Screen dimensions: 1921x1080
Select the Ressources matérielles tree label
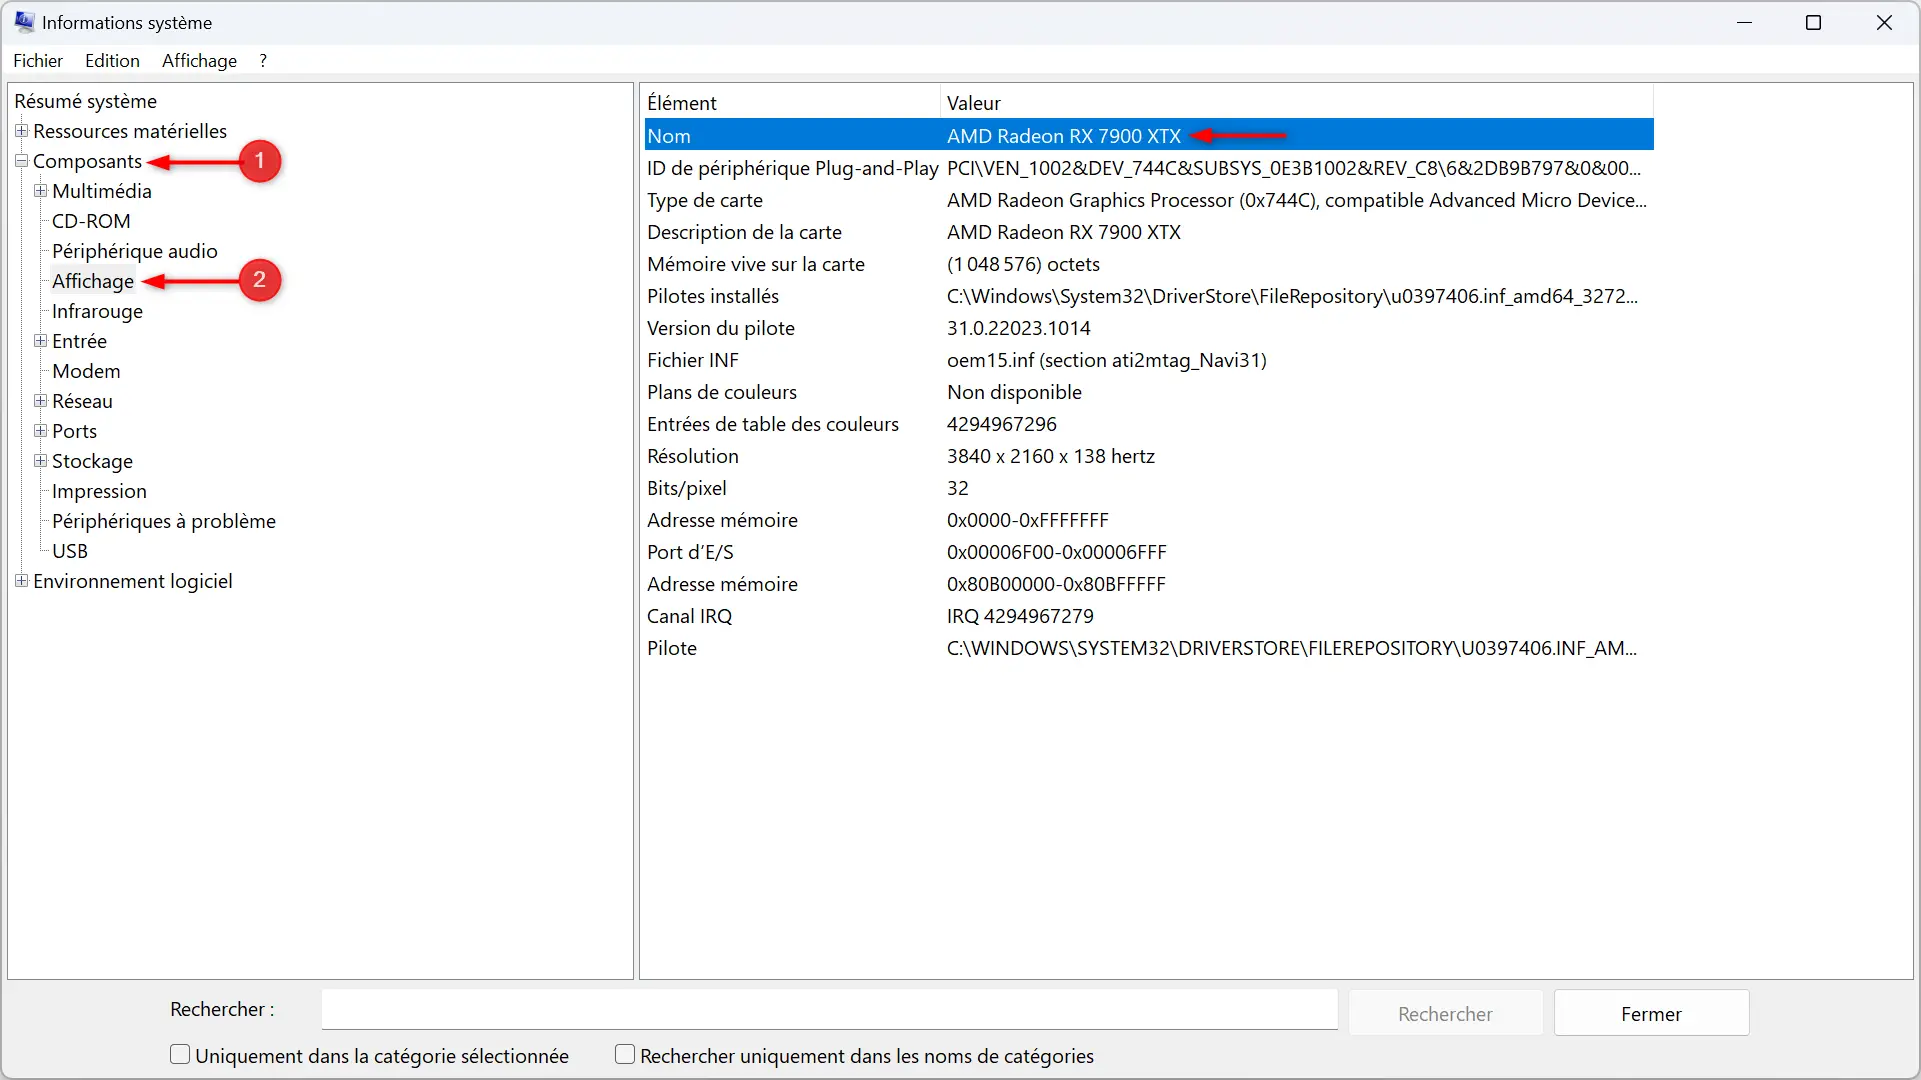coord(130,131)
